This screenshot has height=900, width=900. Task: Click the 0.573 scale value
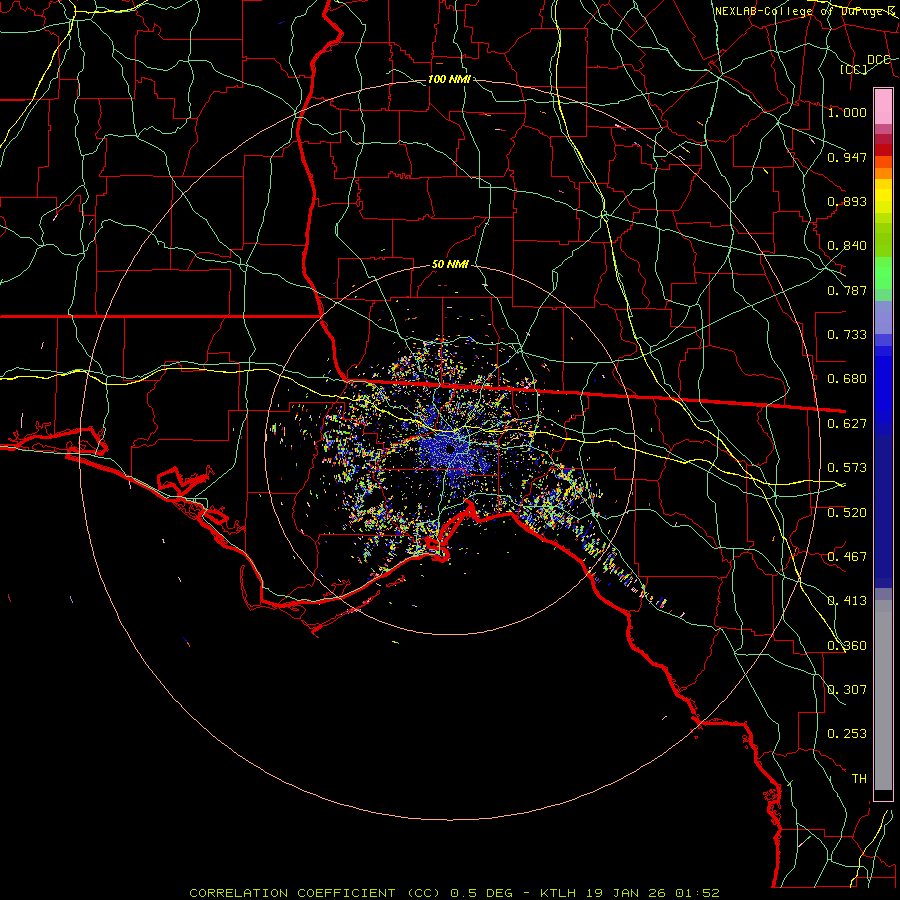[847, 468]
